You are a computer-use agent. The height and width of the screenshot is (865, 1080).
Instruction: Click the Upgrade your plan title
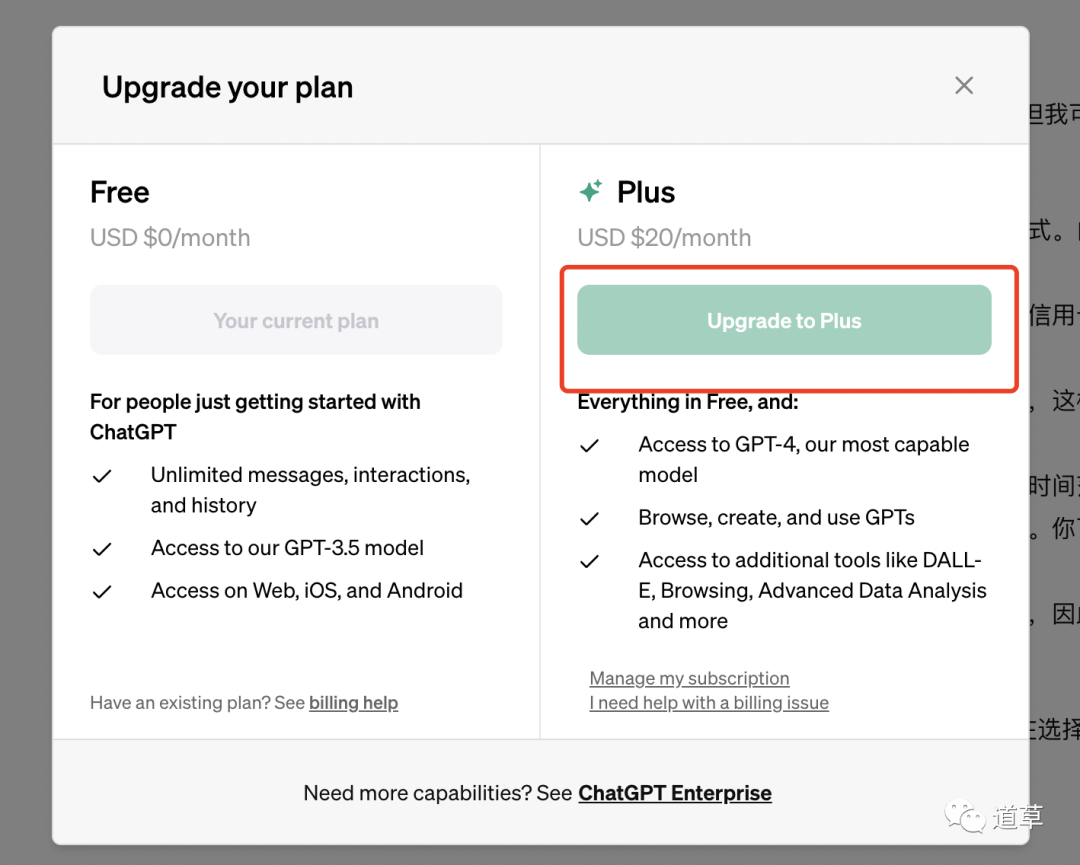227,87
